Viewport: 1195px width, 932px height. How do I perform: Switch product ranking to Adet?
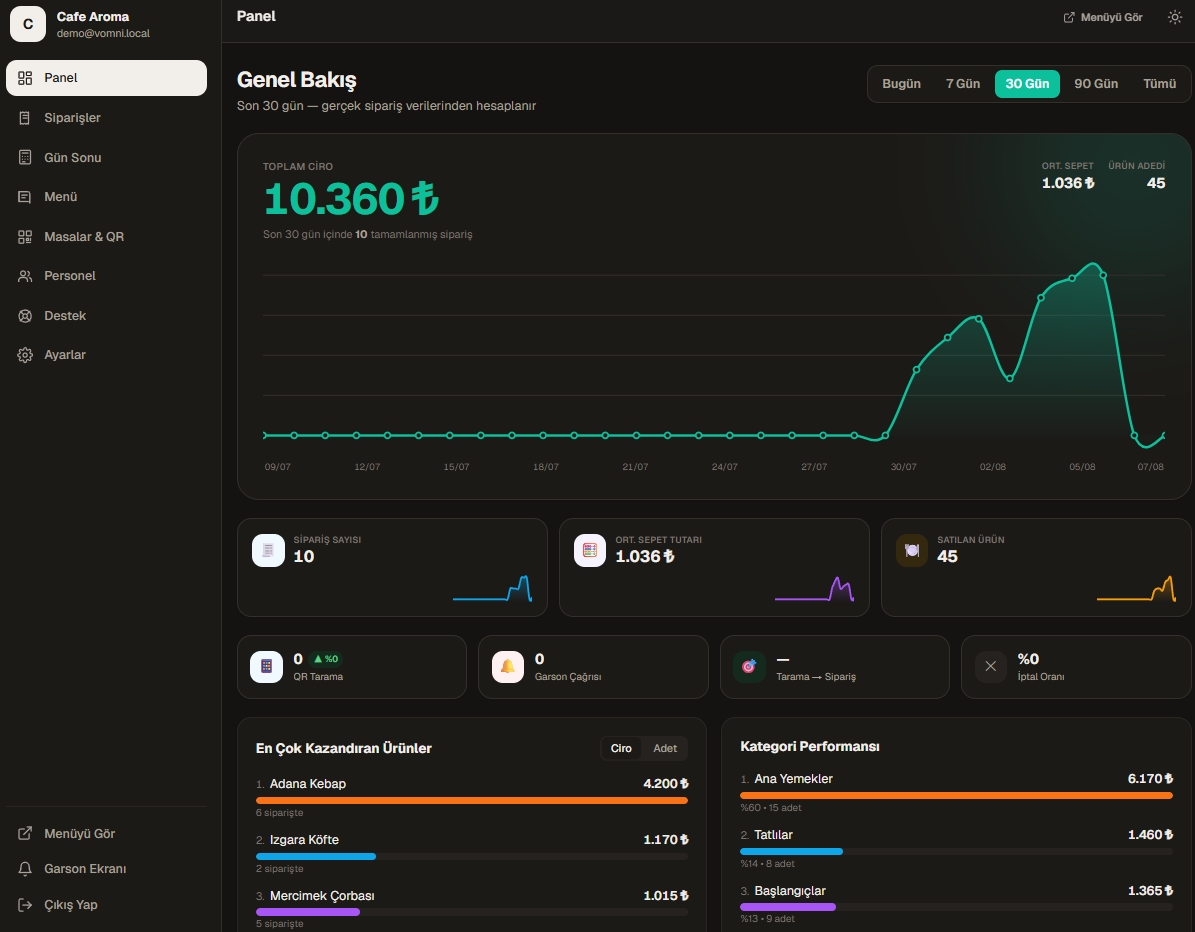click(665, 748)
